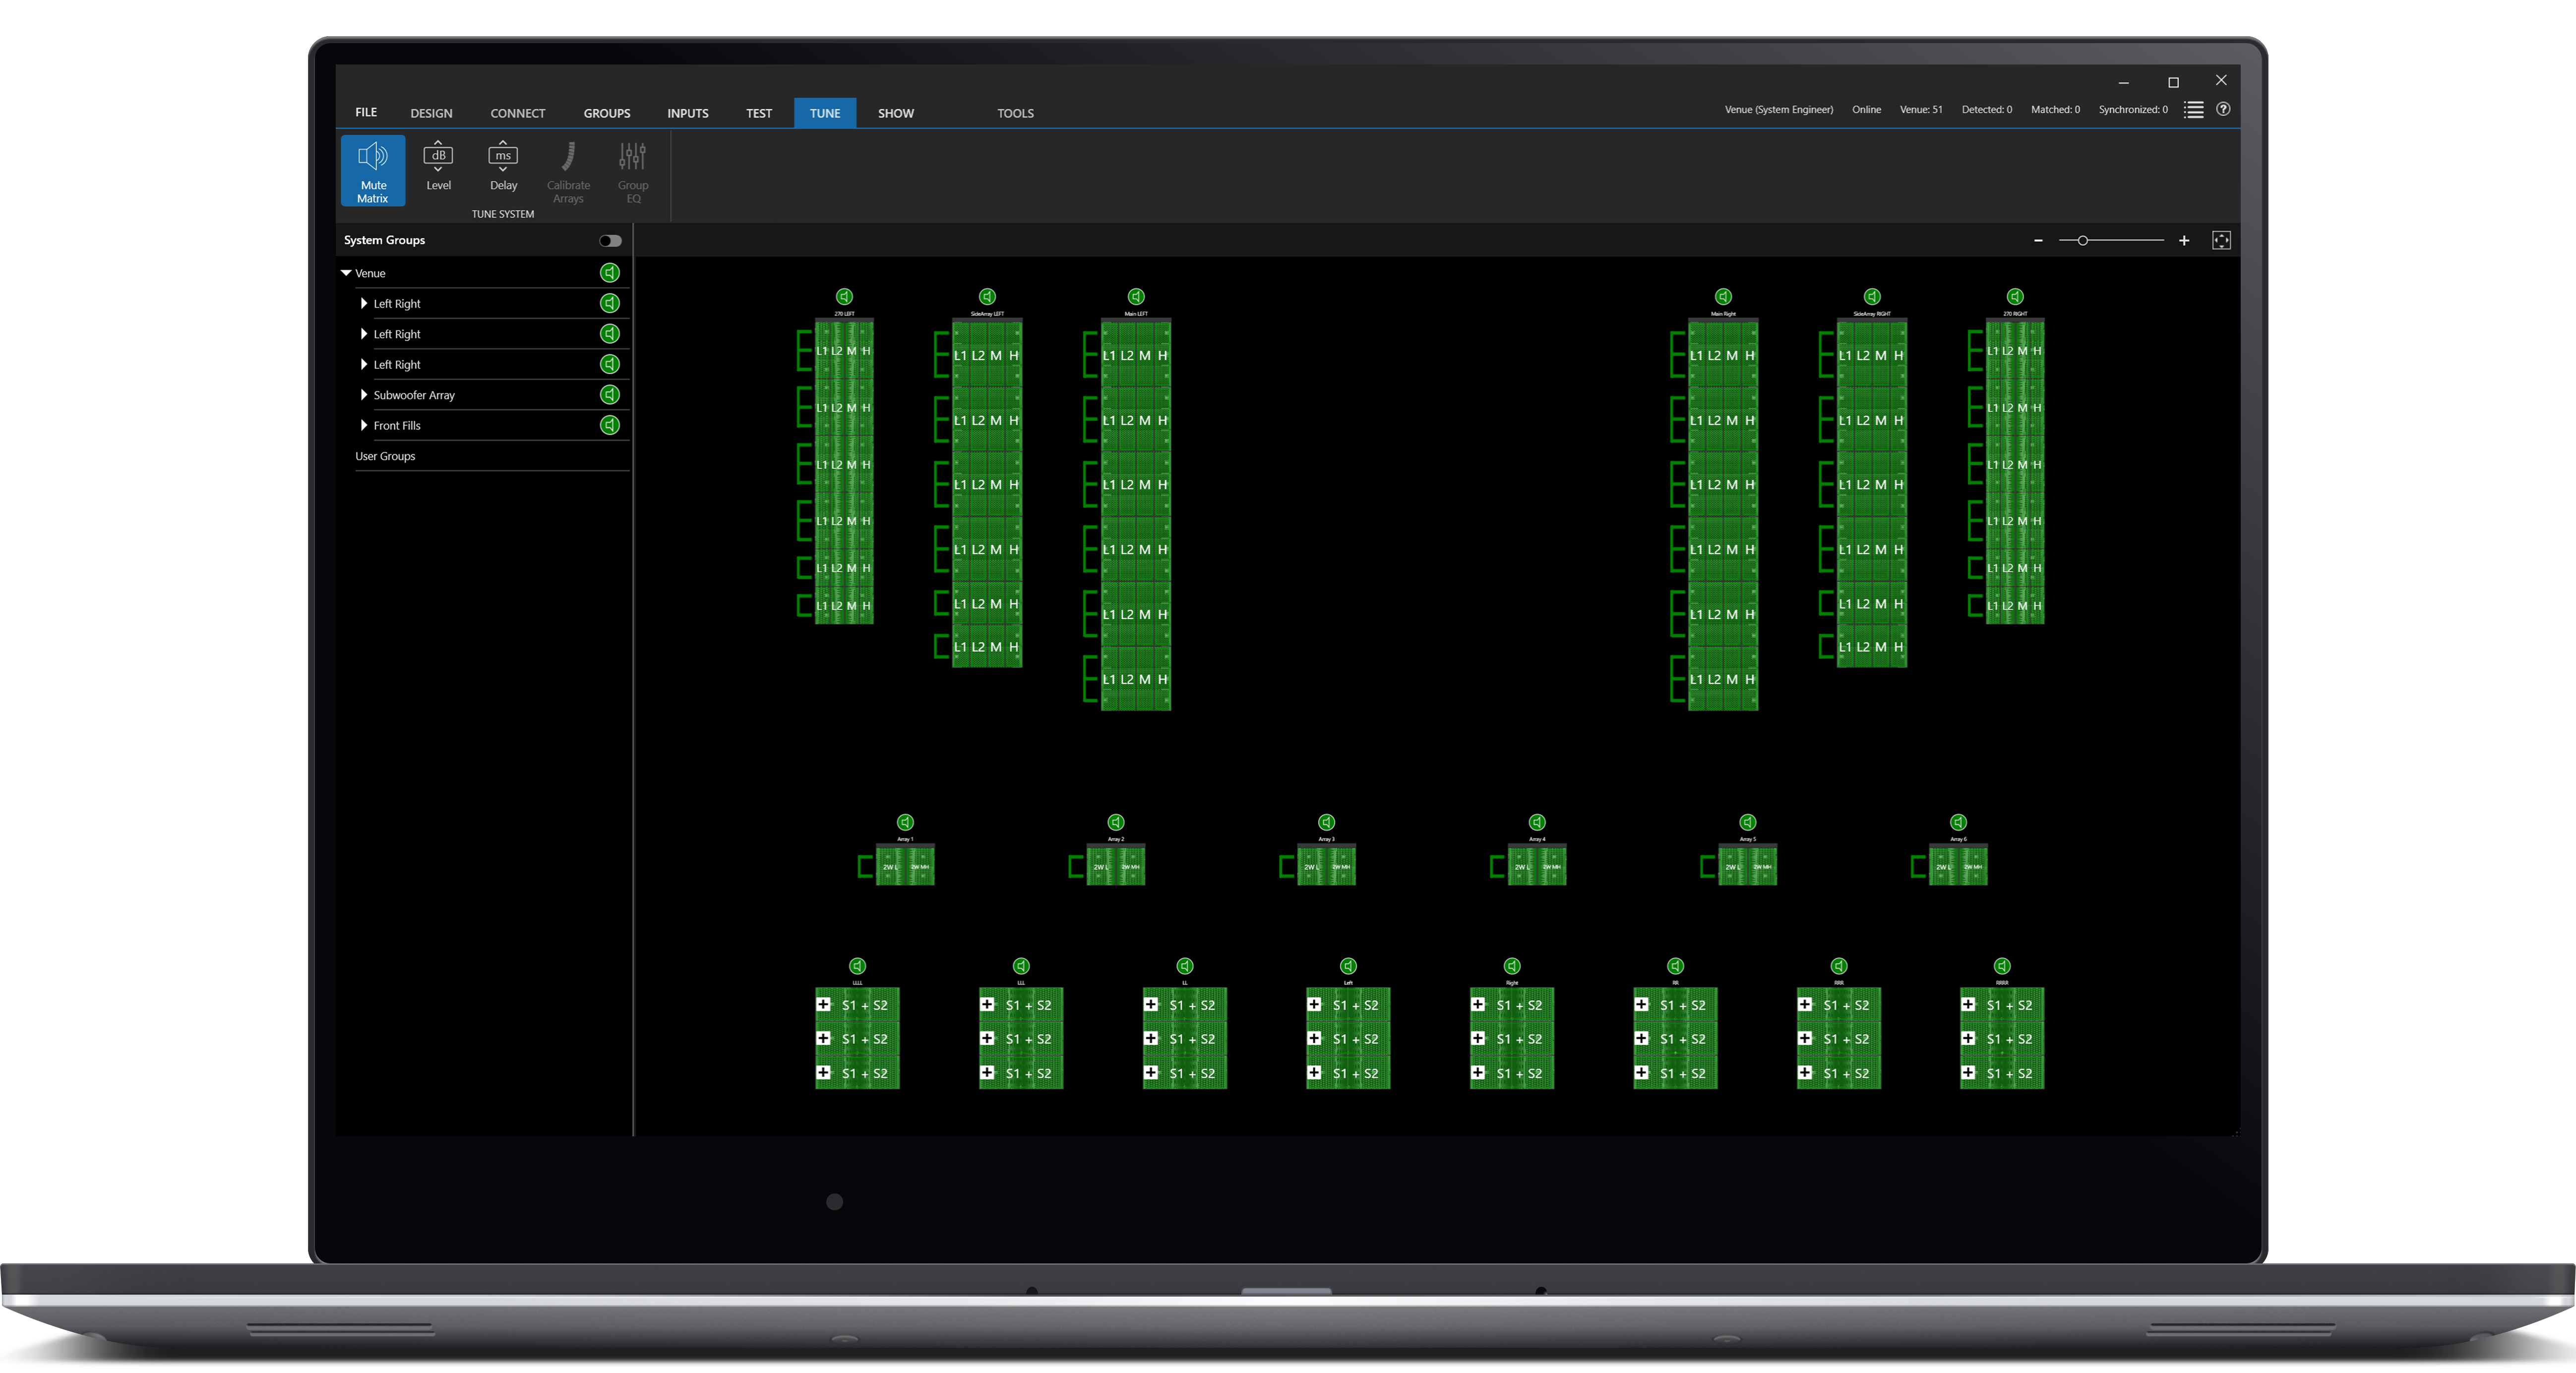Expand the Front Fills group
This screenshot has width=2576, height=1373.
364,425
